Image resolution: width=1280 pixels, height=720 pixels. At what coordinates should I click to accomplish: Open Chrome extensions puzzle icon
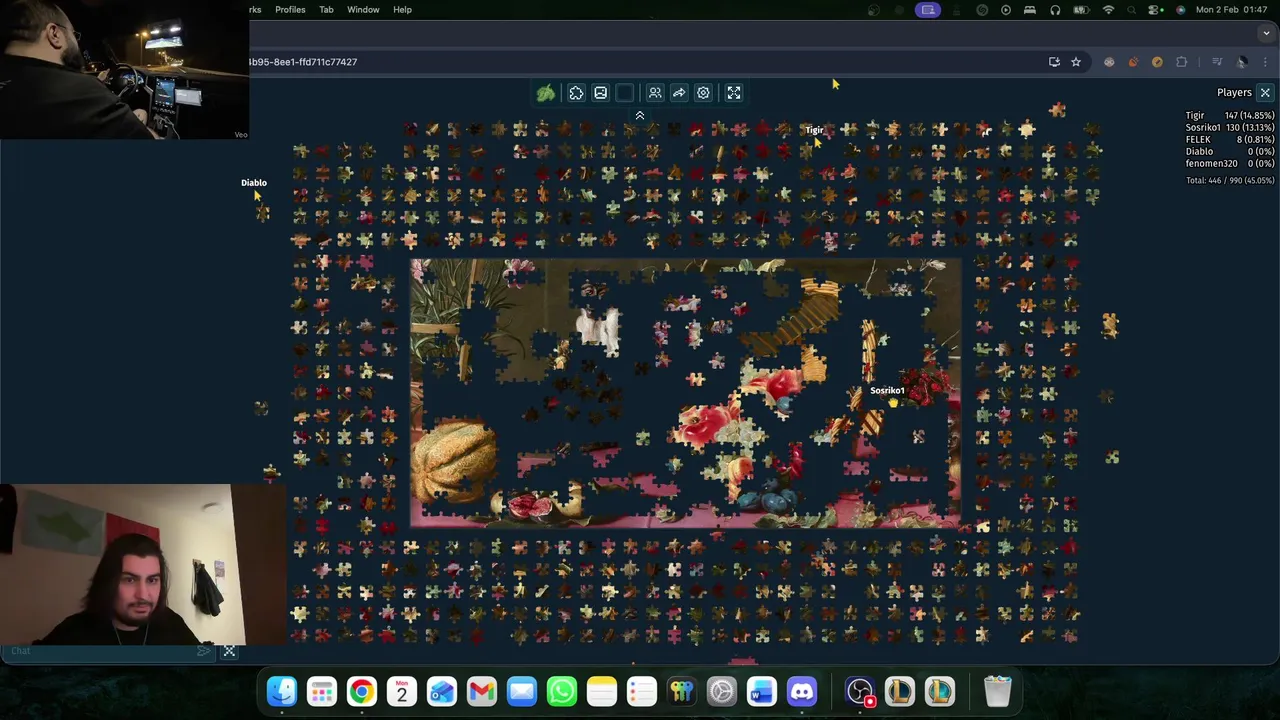(x=1181, y=62)
